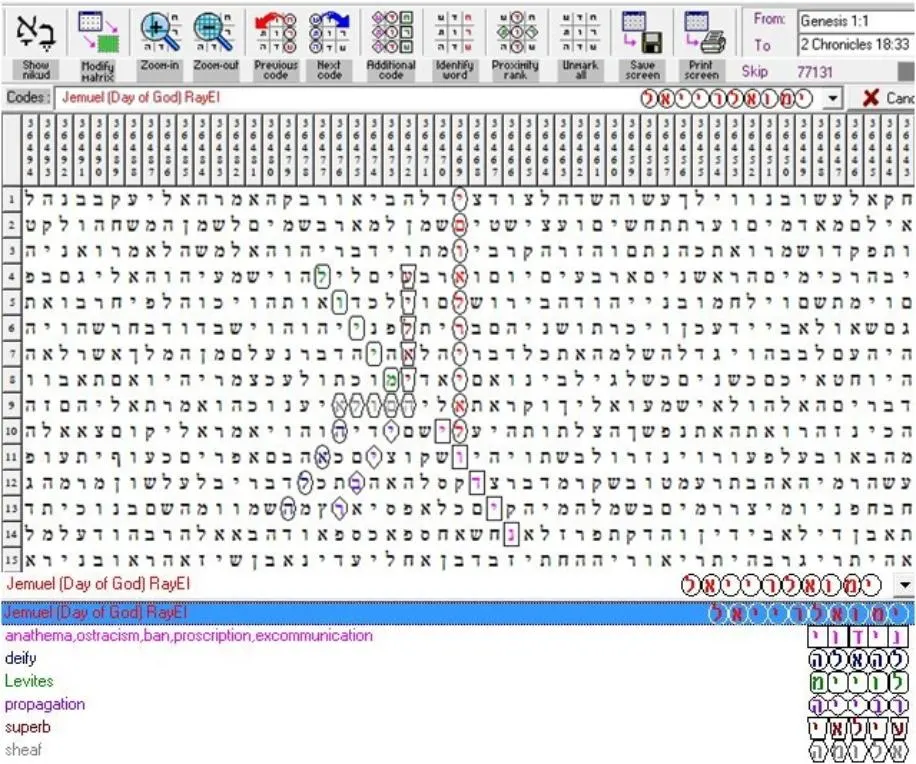Click the To field showing 2 Chronicles
The image size is (916, 764).
[855, 44]
